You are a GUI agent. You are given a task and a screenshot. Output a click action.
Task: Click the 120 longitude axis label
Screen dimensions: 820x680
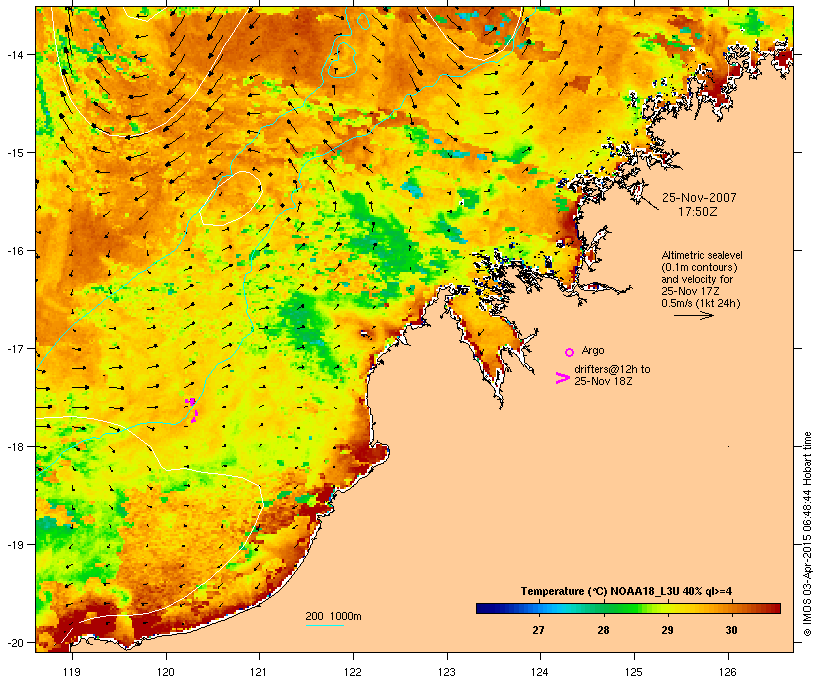click(166, 672)
